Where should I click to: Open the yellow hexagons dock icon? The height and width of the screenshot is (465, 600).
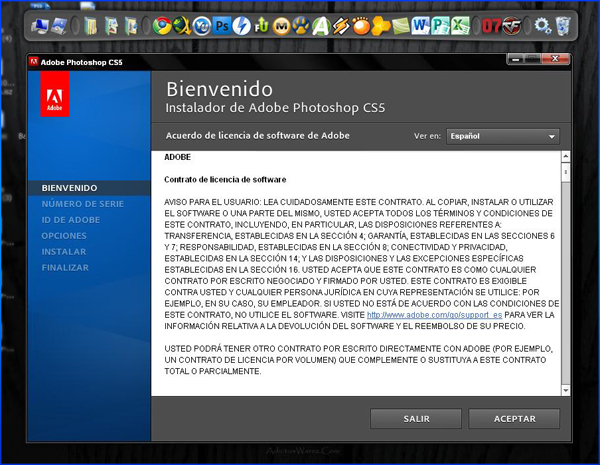click(381, 26)
